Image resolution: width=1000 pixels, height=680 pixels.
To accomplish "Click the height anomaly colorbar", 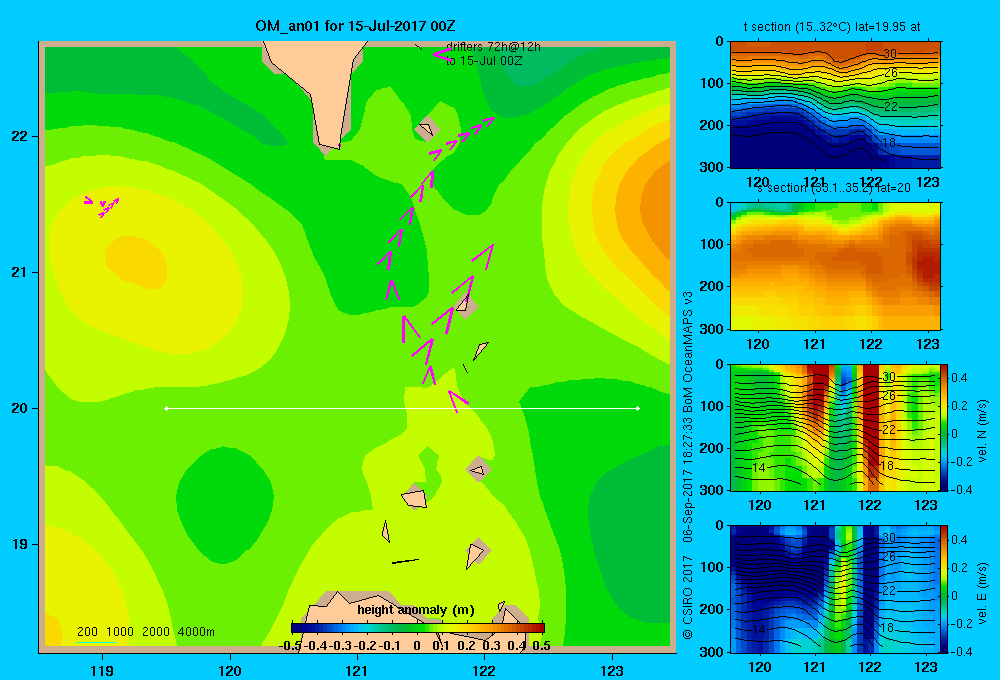I will (x=418, y=628).
